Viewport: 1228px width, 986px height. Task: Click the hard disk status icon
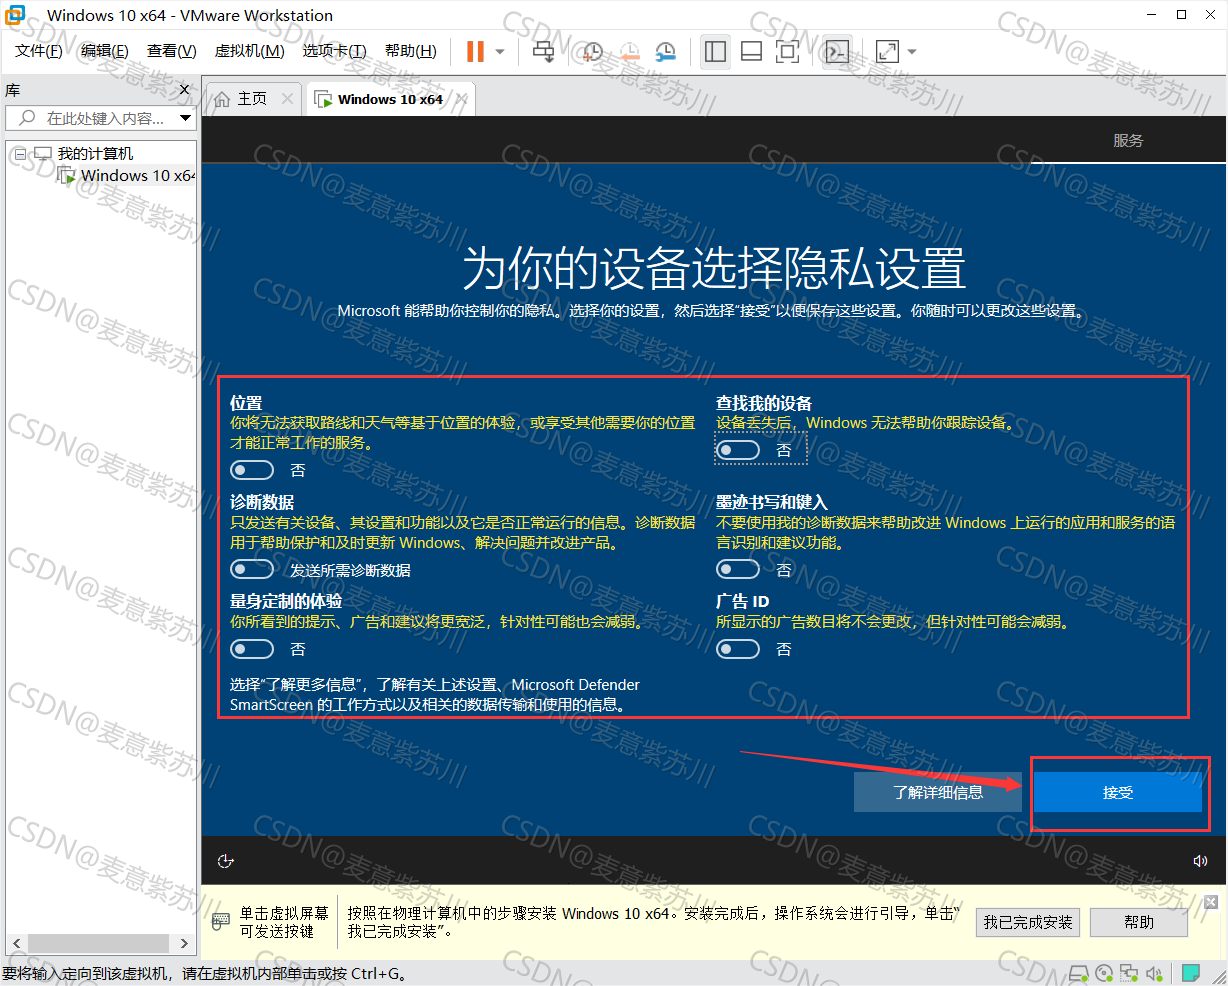[x=1078, y=972]
